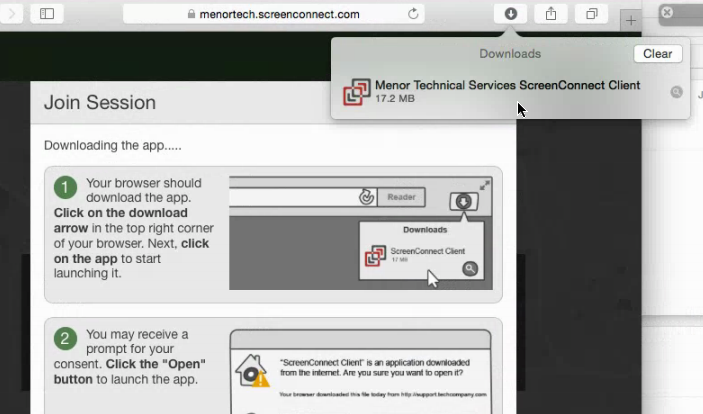Open the Share button in Safari toolbar
The height and width of the screenshot is (414, 703).
551,14
